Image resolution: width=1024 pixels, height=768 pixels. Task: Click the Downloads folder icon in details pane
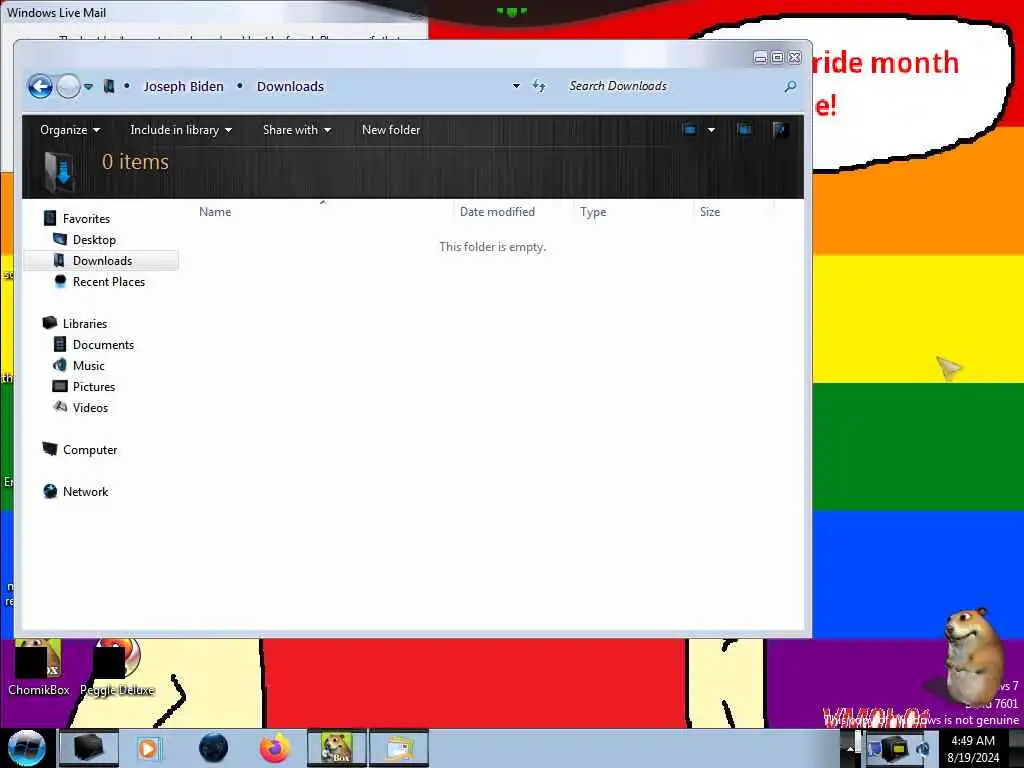(59, 171)
